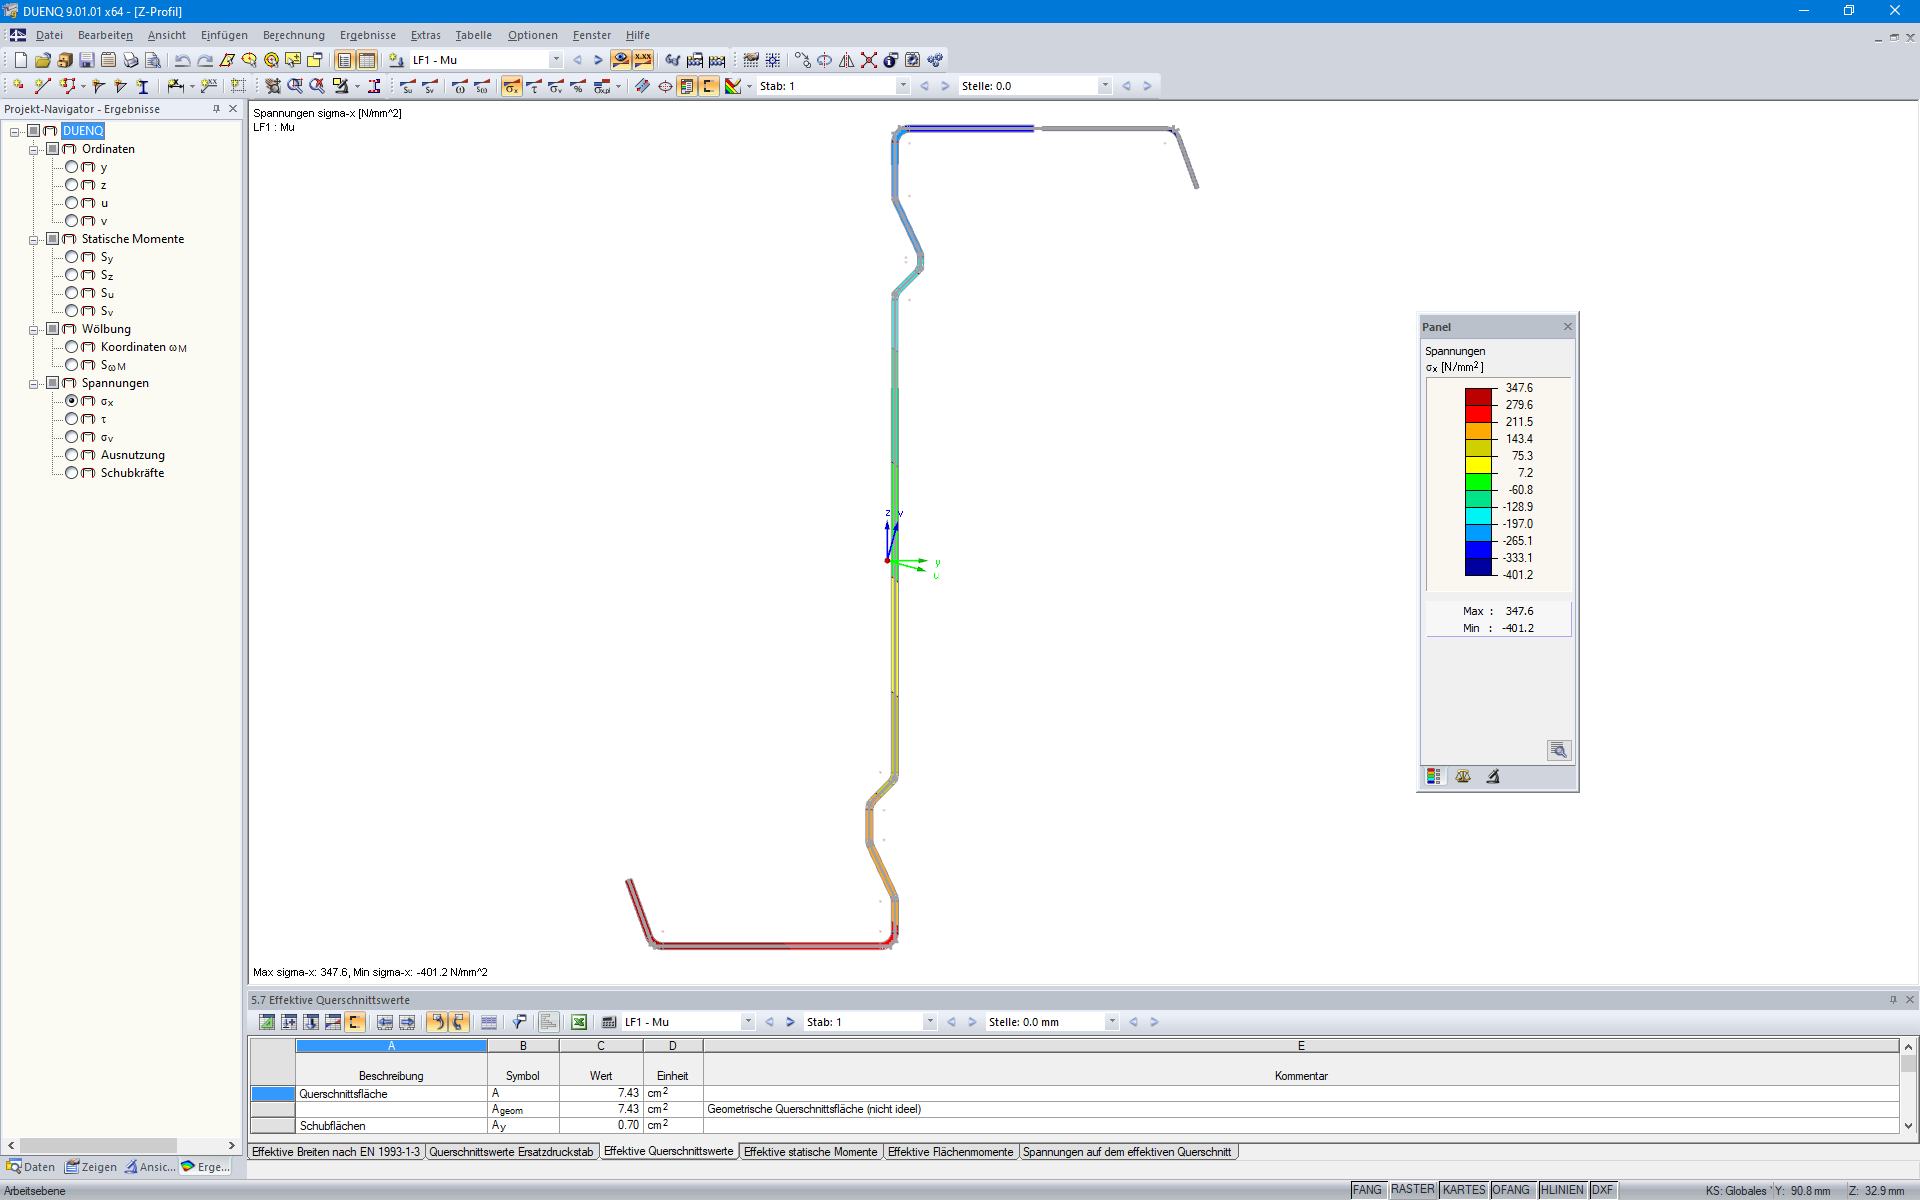Click the Excel export icon in table toolbar
The image size is (1920, 1200).
click(578, 1022)
